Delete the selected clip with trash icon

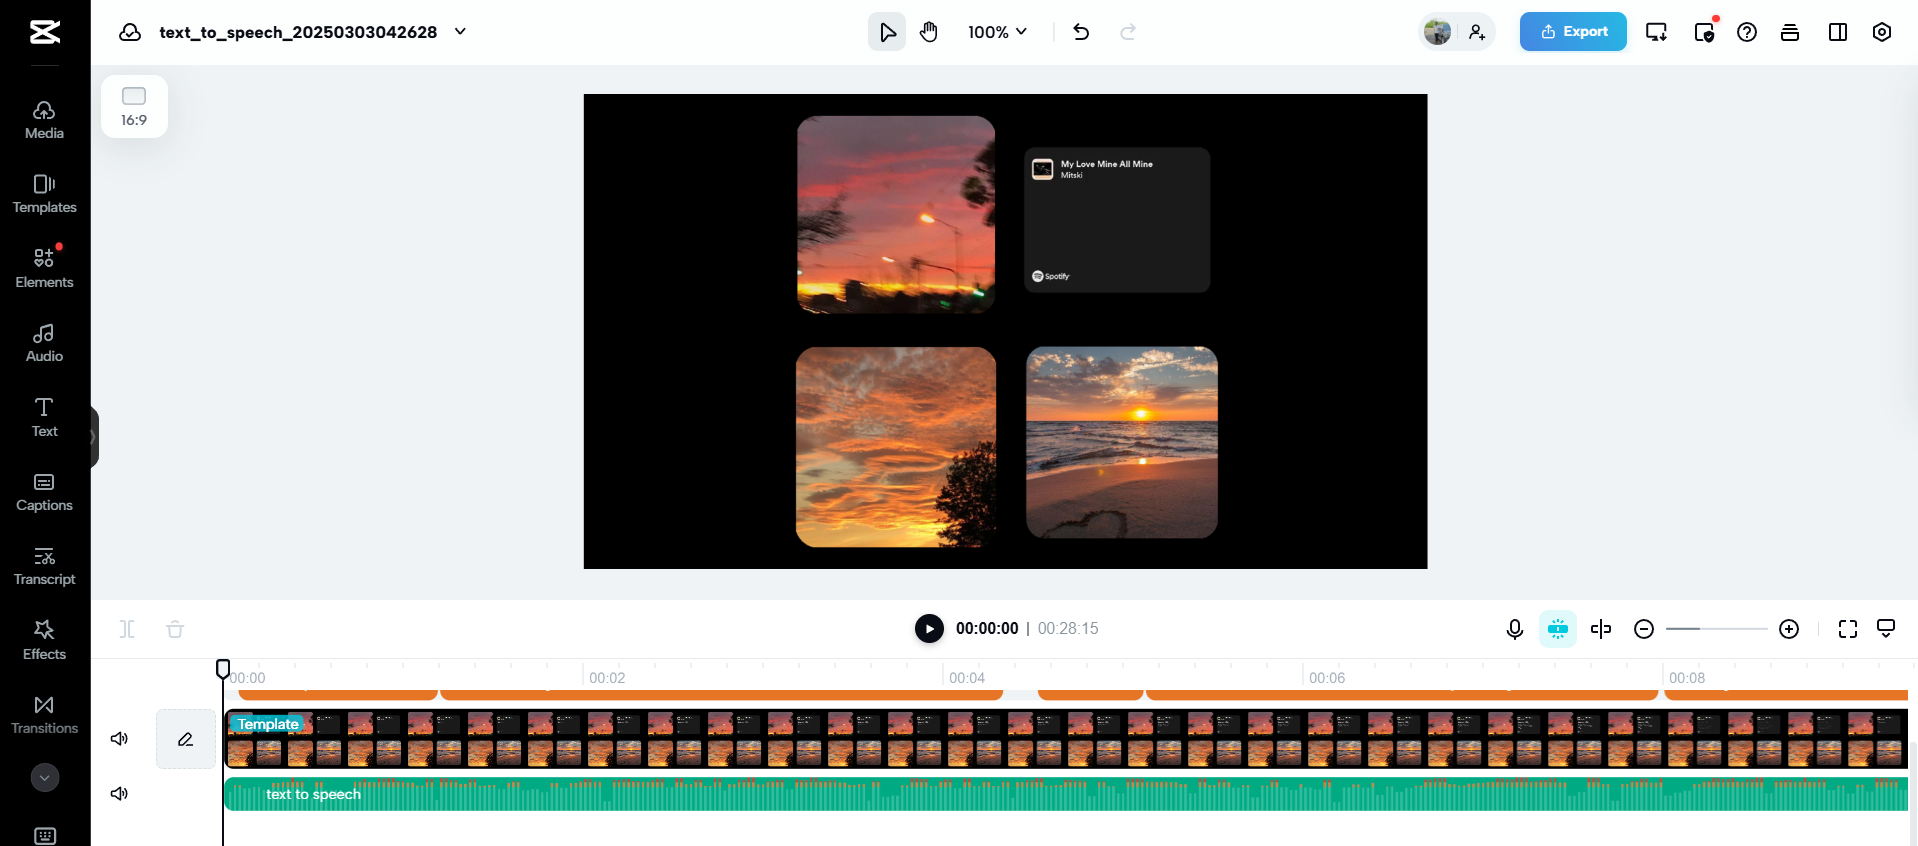[175, 629]
